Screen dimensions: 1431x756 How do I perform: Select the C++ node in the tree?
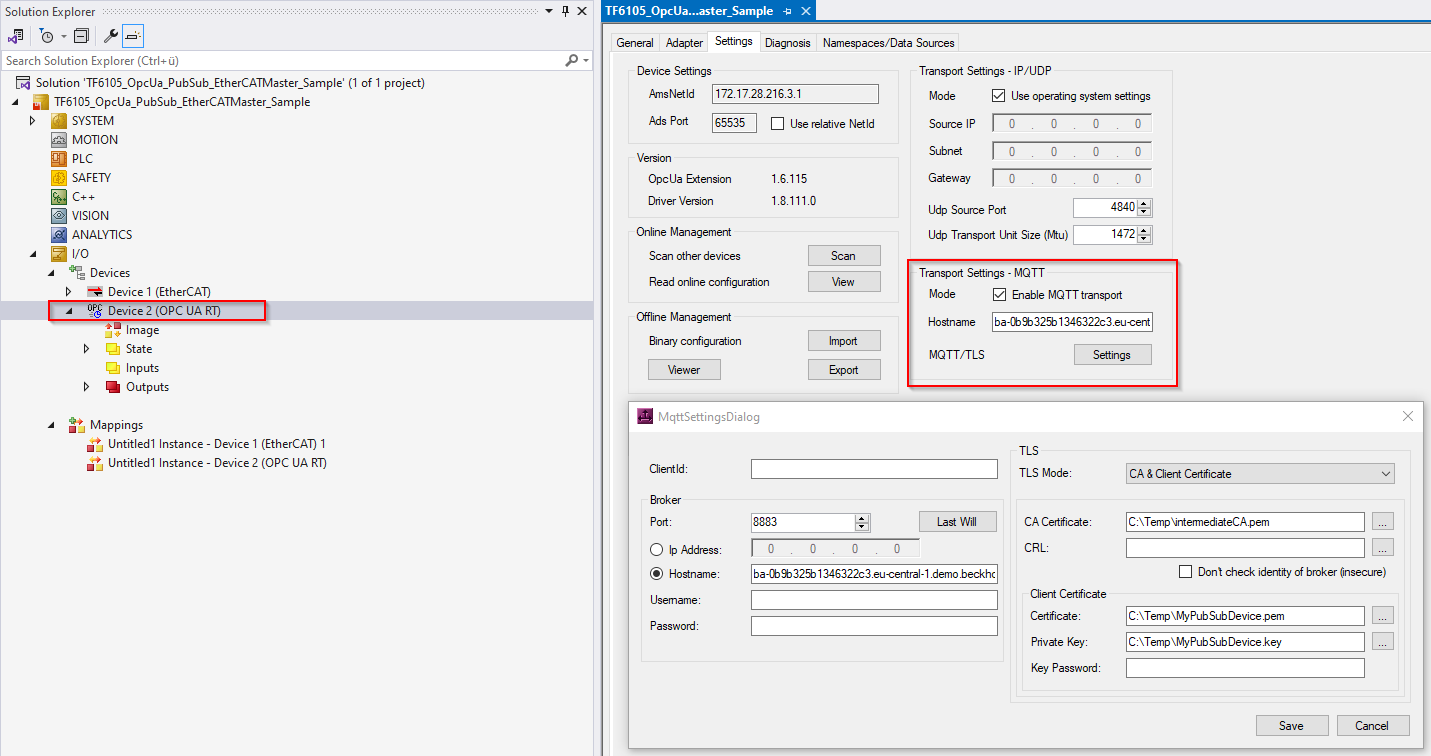pos(83,197)
